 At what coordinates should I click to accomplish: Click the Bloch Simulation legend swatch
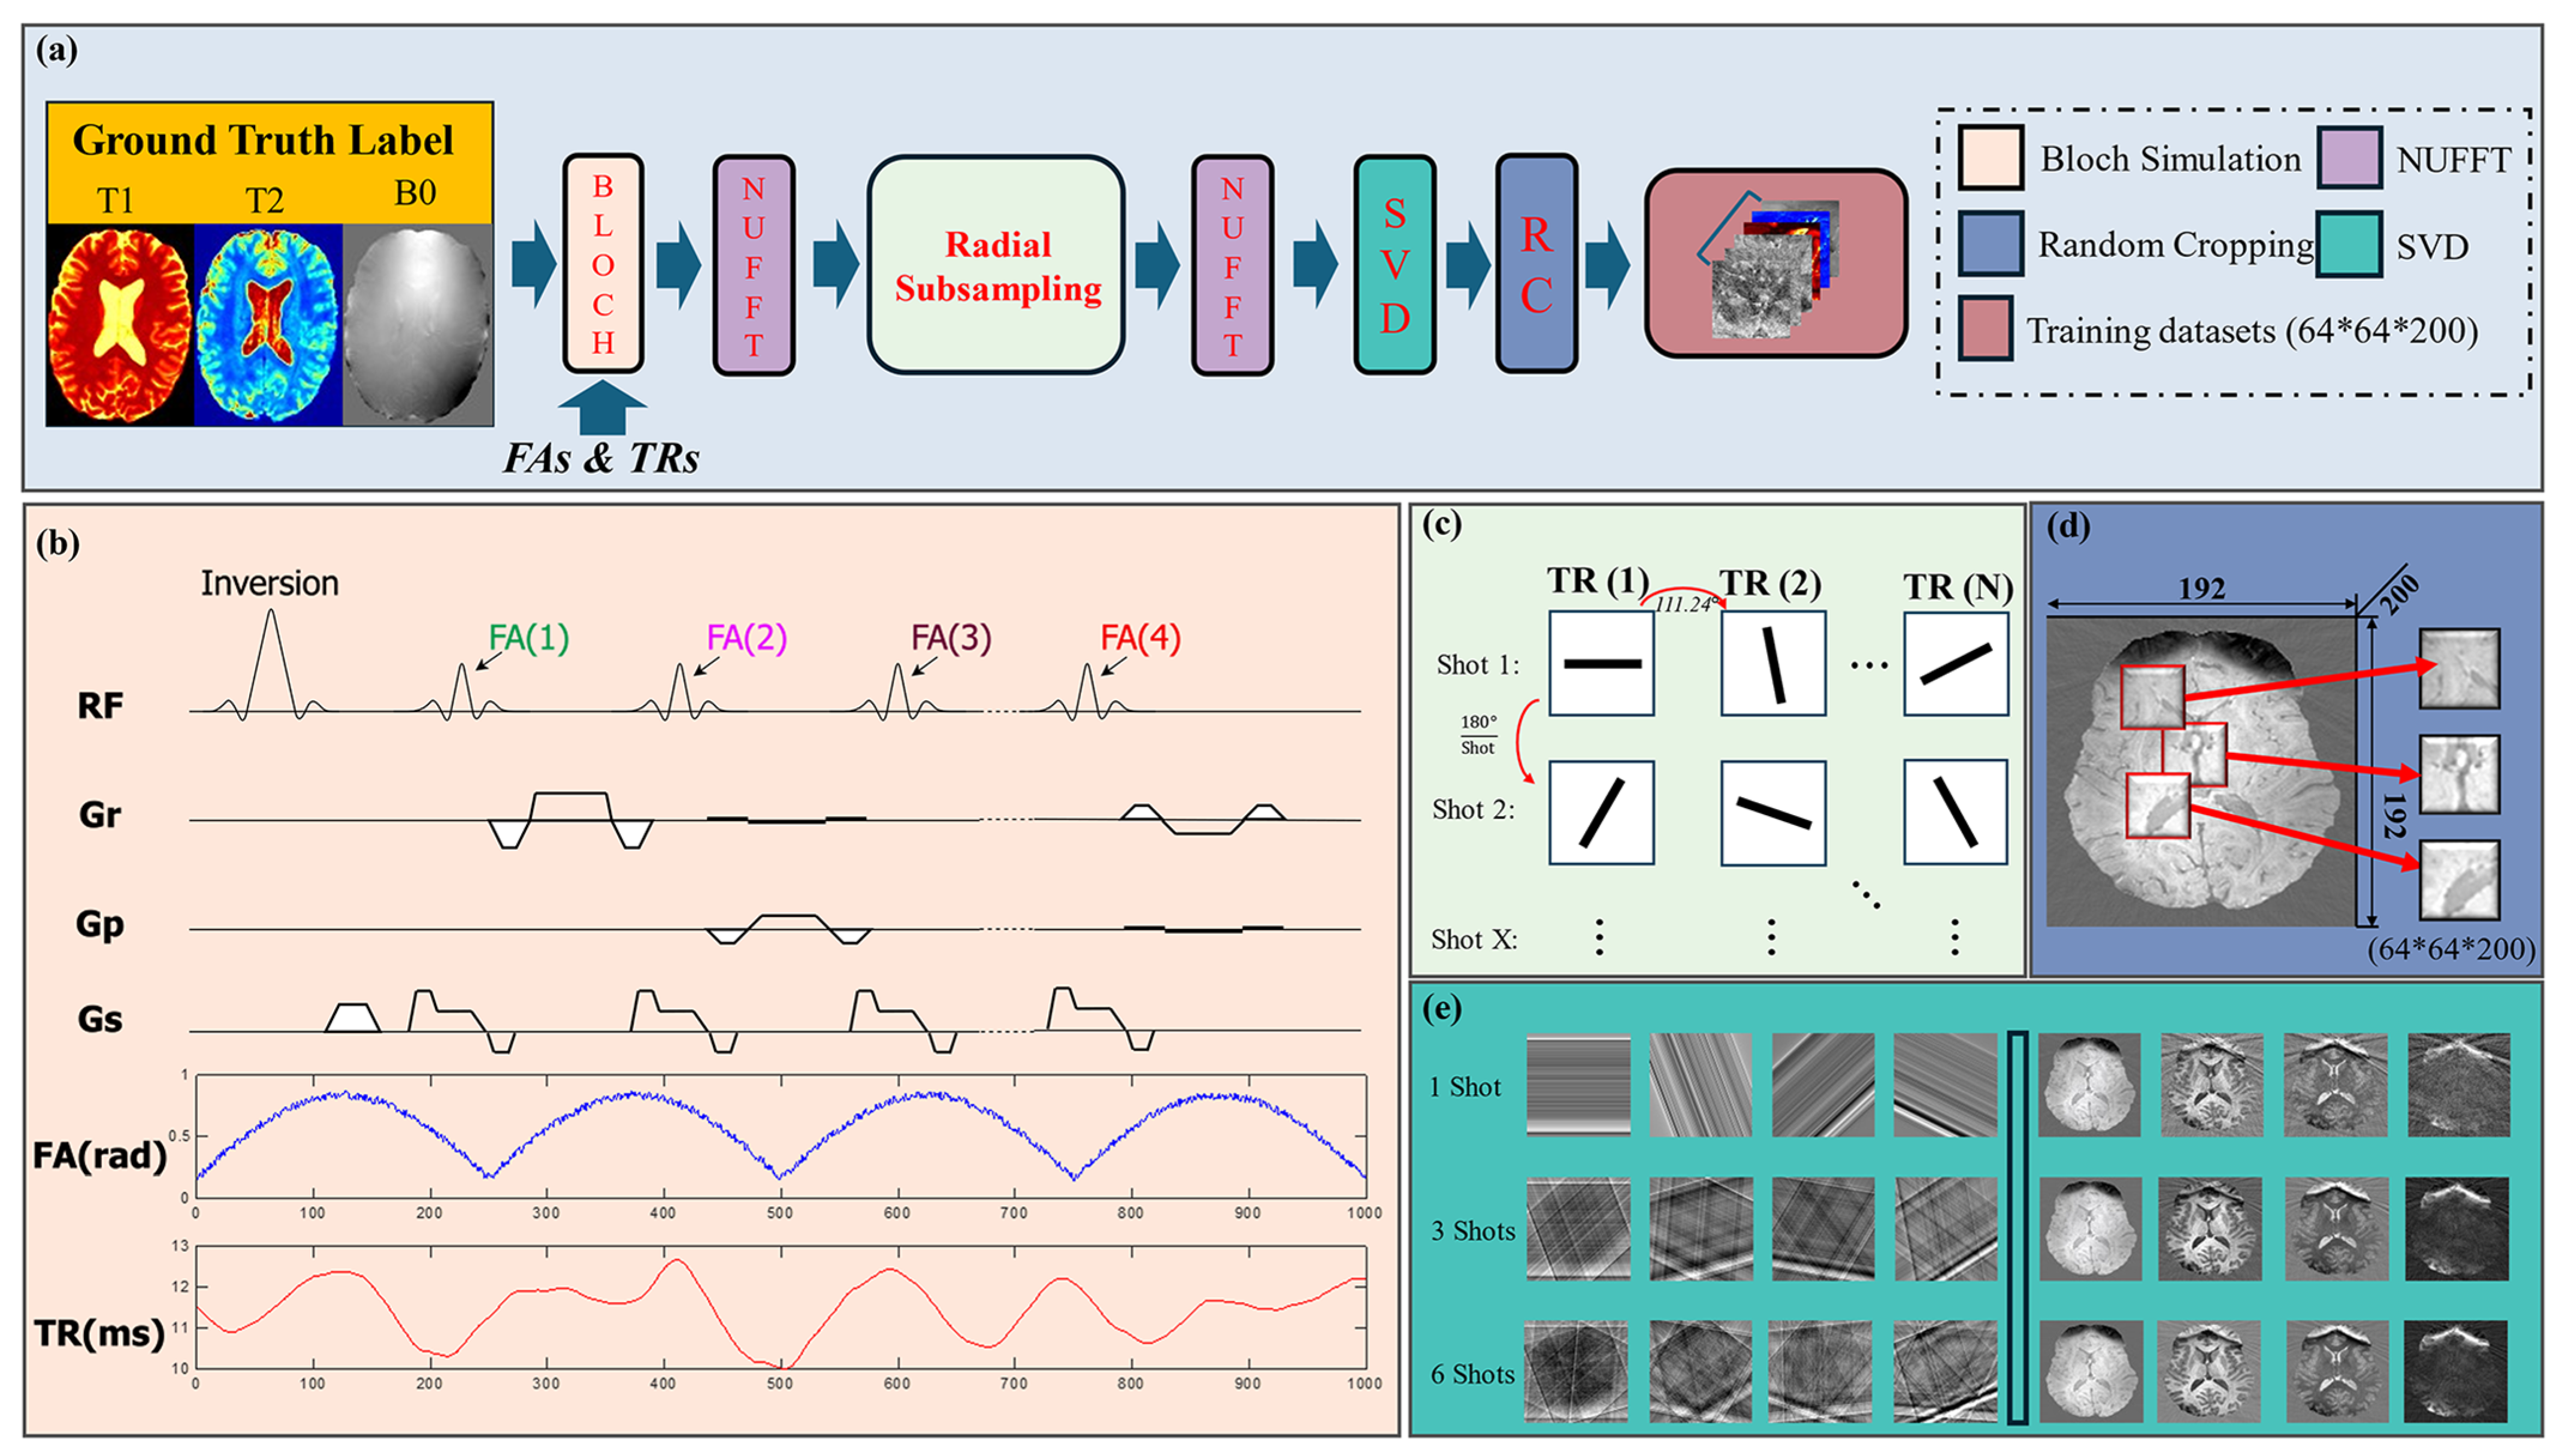point(1990,157)
